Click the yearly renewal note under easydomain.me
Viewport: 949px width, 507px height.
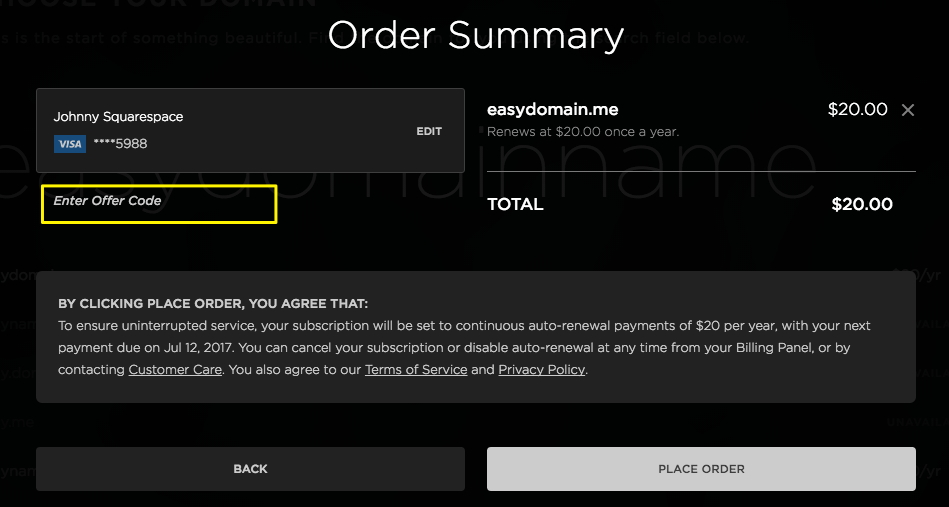583,132
